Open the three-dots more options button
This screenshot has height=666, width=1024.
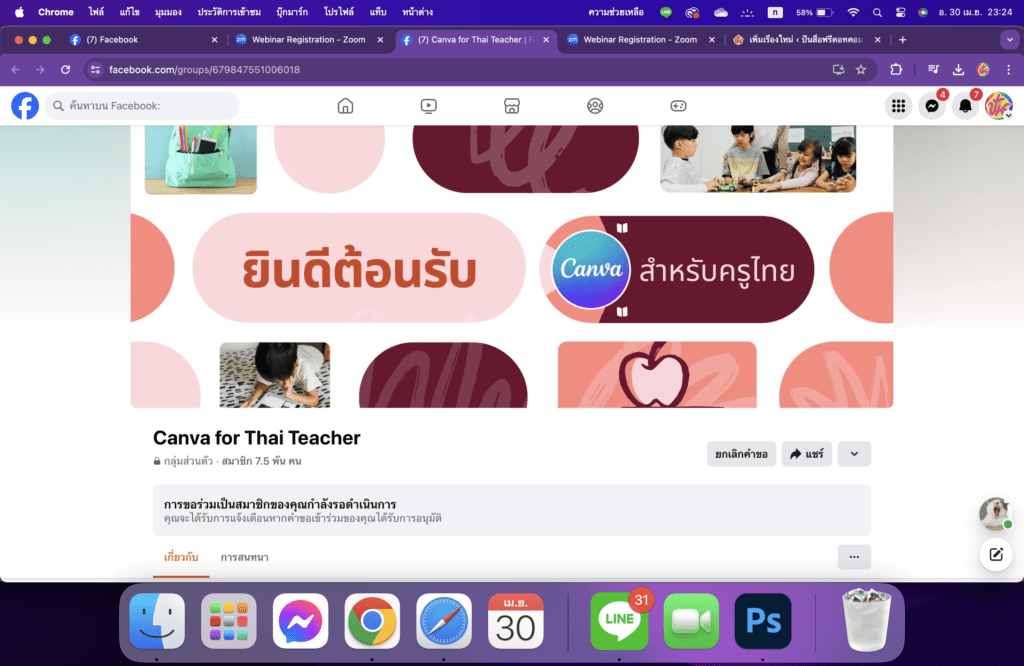pyautogui.click(x=854, y=557)
